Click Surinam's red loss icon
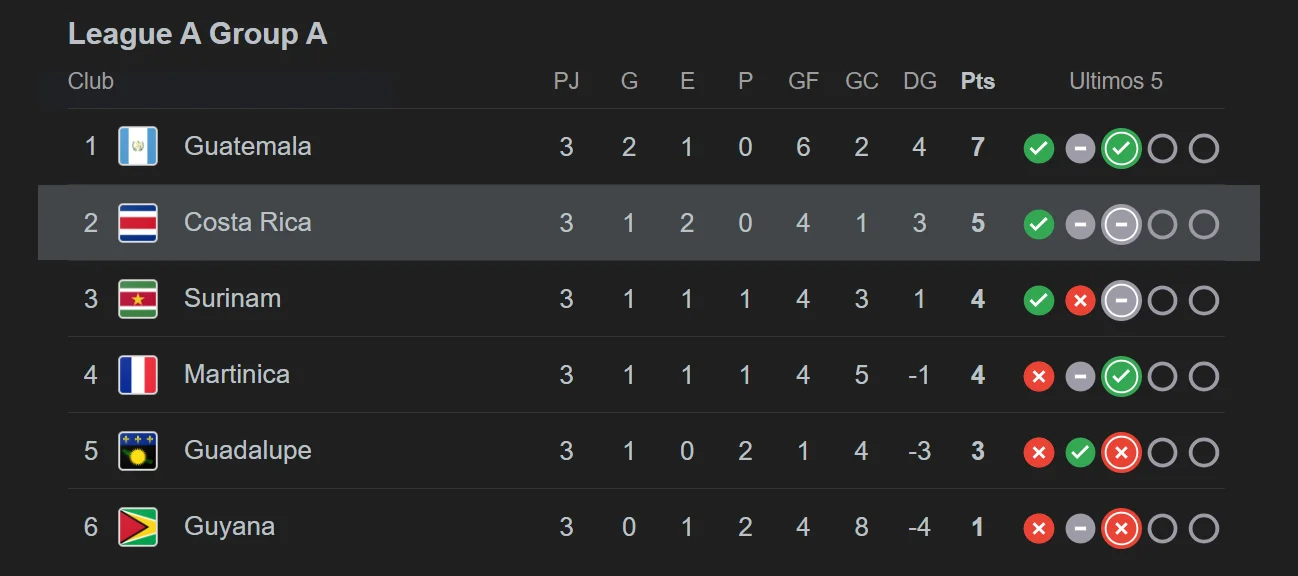The height and width of the screenshot is (576, 1298). 1080,301
